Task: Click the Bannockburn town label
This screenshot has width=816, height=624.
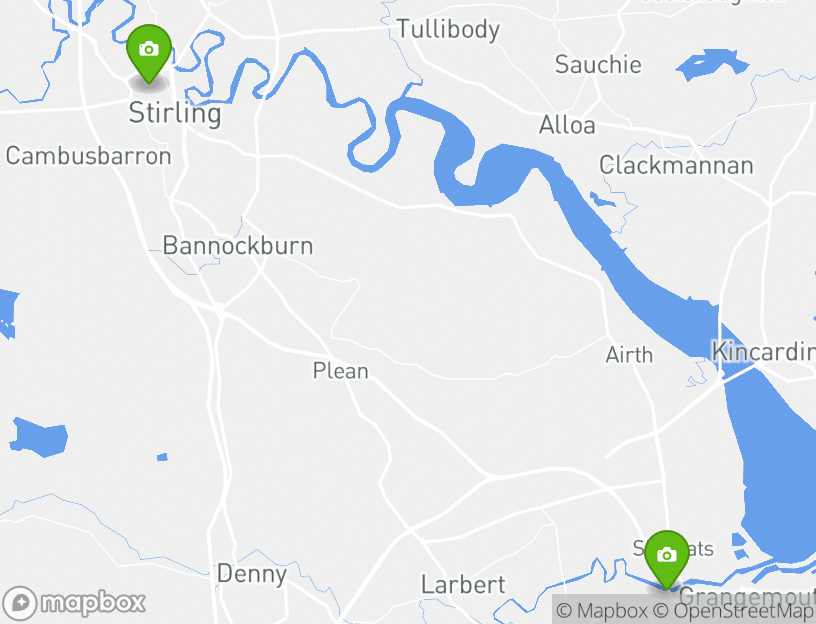Action: [x=238, y=246]
